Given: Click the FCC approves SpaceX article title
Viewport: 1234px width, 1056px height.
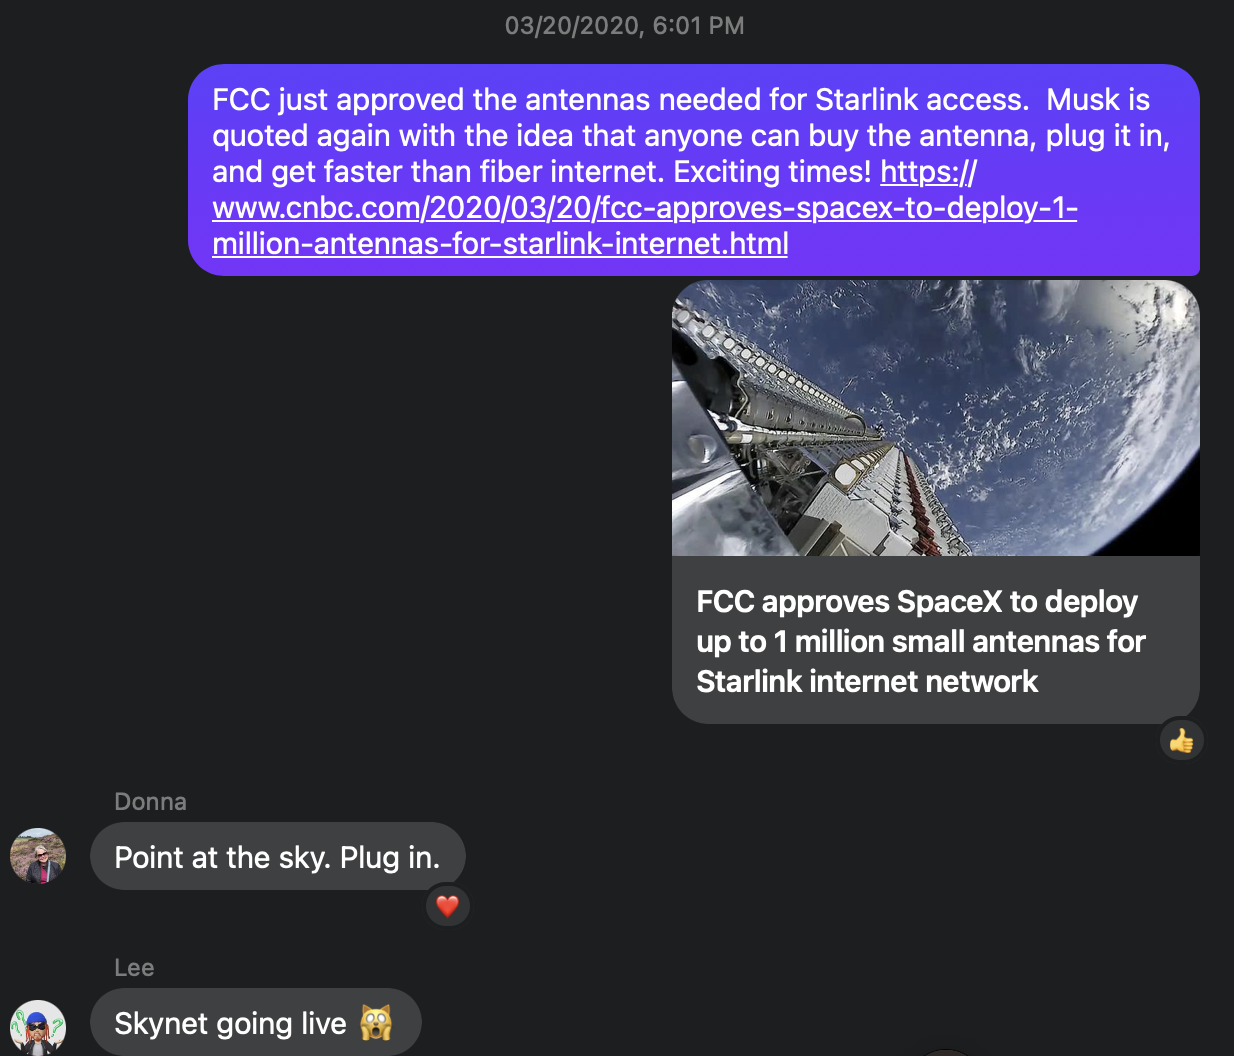Looking at the screenshot, I should tap(920, 641).
